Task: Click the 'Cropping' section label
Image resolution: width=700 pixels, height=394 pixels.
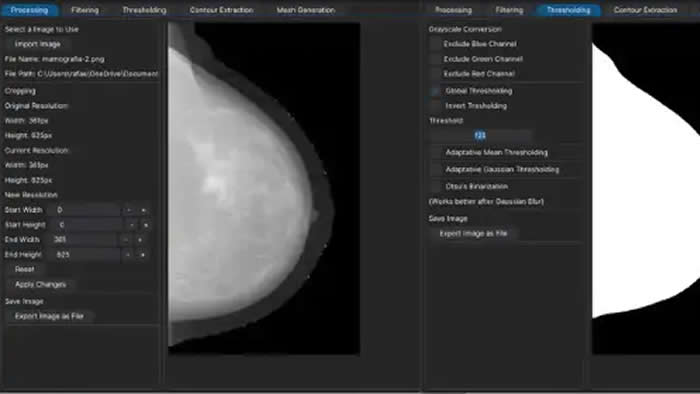Action: click(20, 91)
